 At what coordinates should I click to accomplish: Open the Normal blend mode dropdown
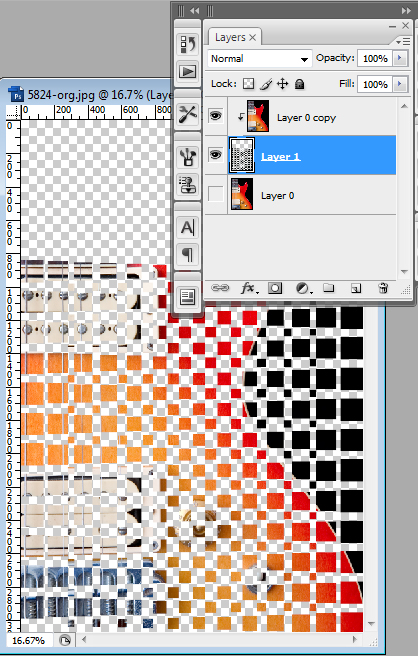pos(259,59)
